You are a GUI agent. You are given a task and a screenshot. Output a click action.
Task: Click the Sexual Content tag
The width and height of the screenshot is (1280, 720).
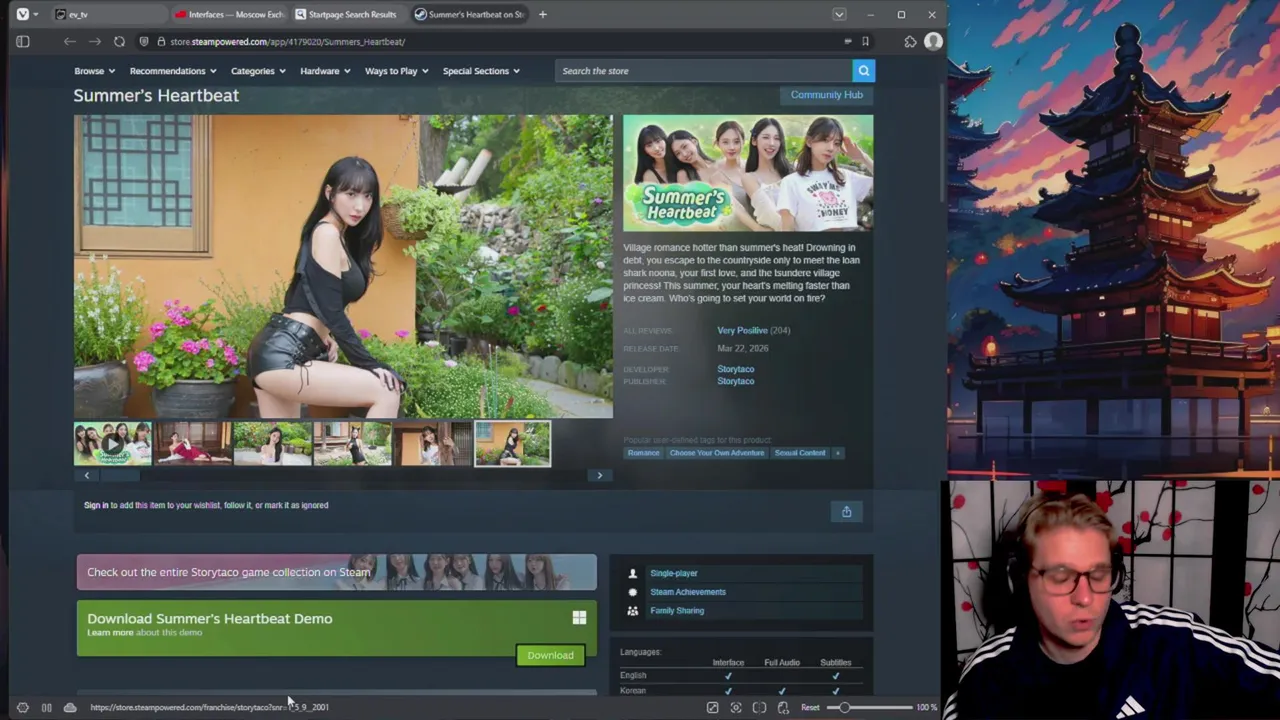pos(800,453)
